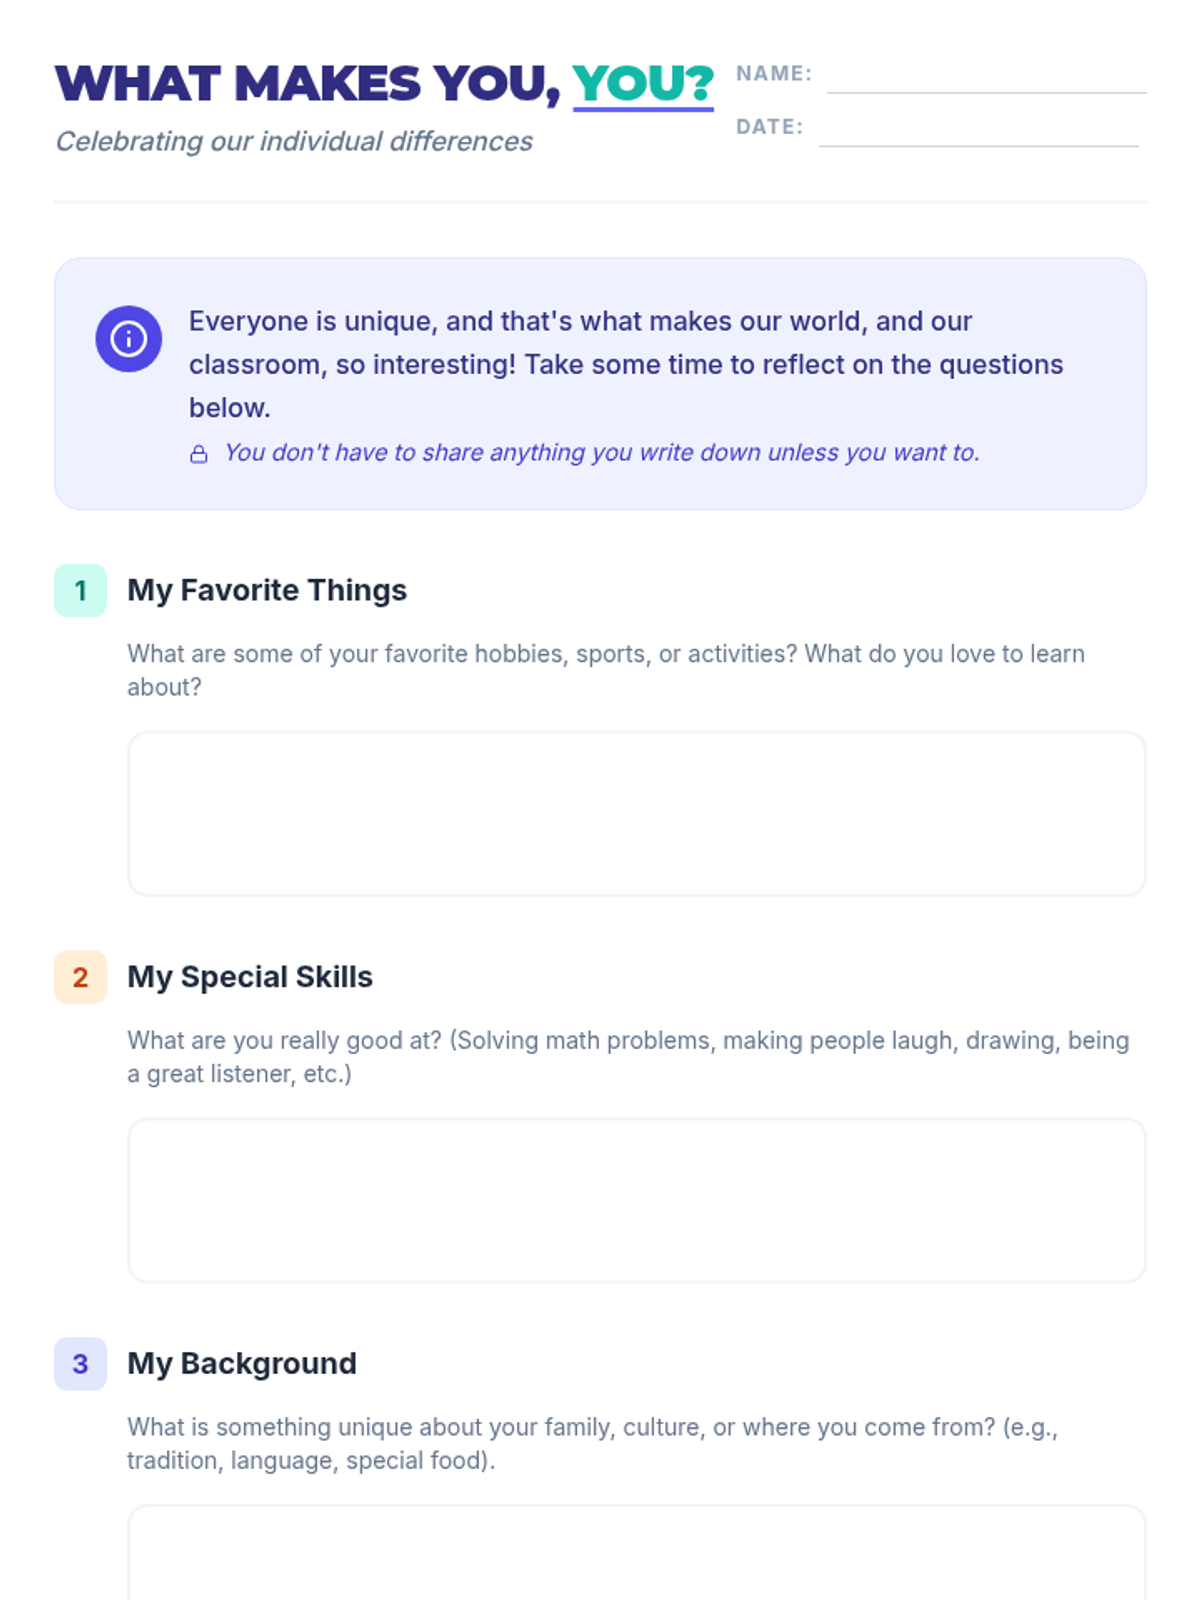Click the family and culture question text

[x=593, y=1444]
